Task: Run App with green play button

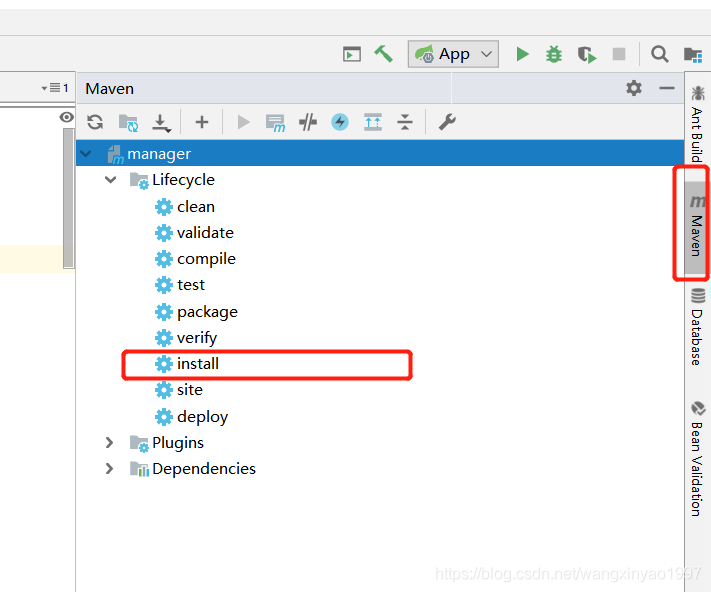Action: (x=522, y=54)
